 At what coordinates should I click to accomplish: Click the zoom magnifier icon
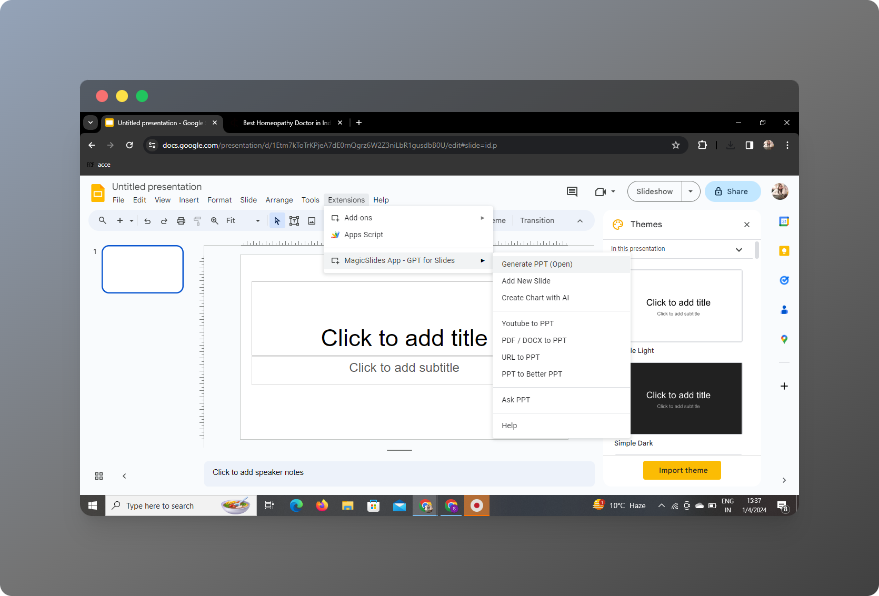(x=214, y=221)
